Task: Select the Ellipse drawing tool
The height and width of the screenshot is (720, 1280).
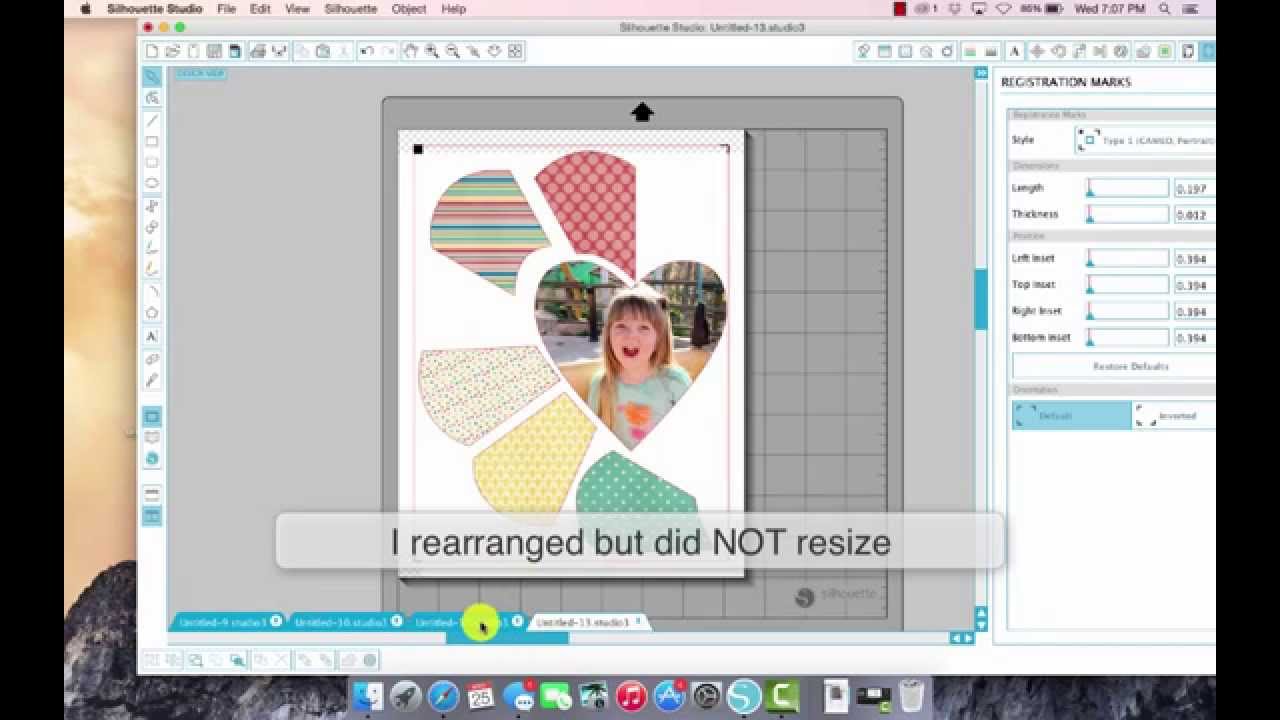Action: pyautogui.click(x=152, y=183)
